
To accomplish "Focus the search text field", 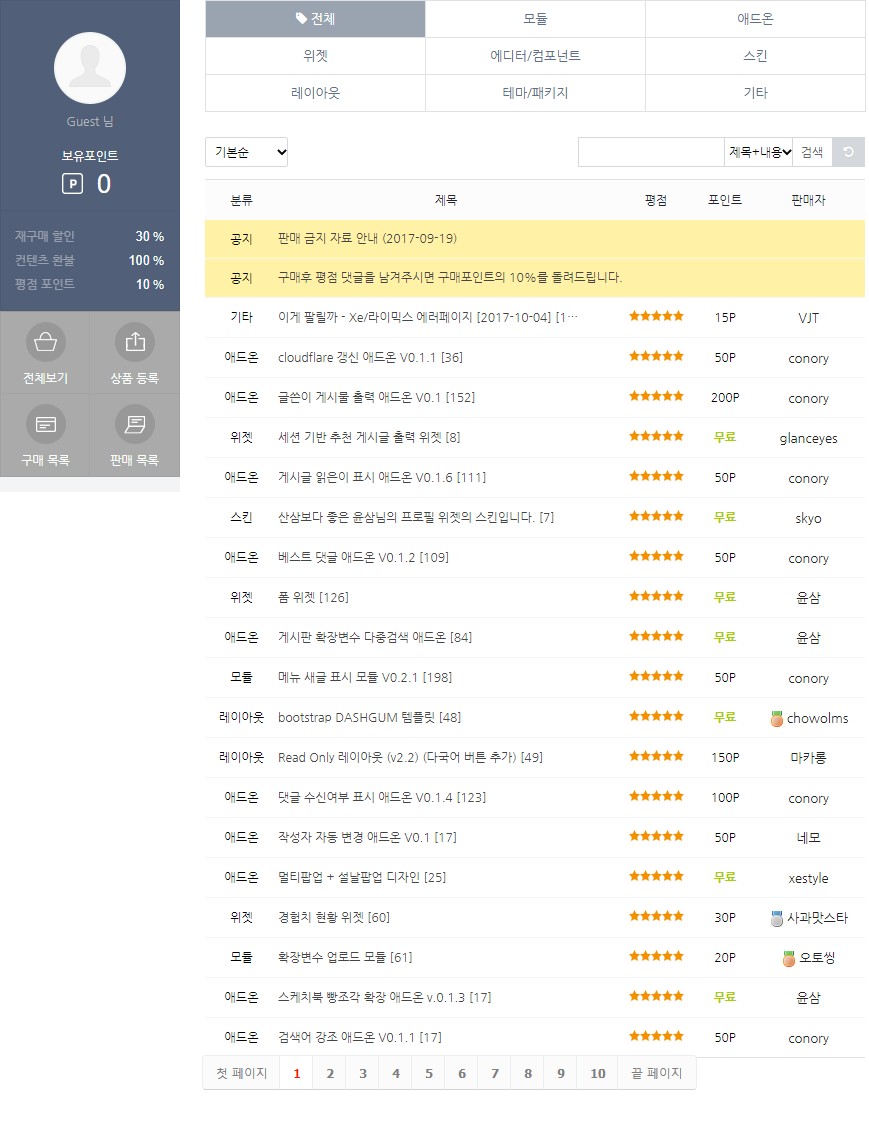I will point(651,152).
